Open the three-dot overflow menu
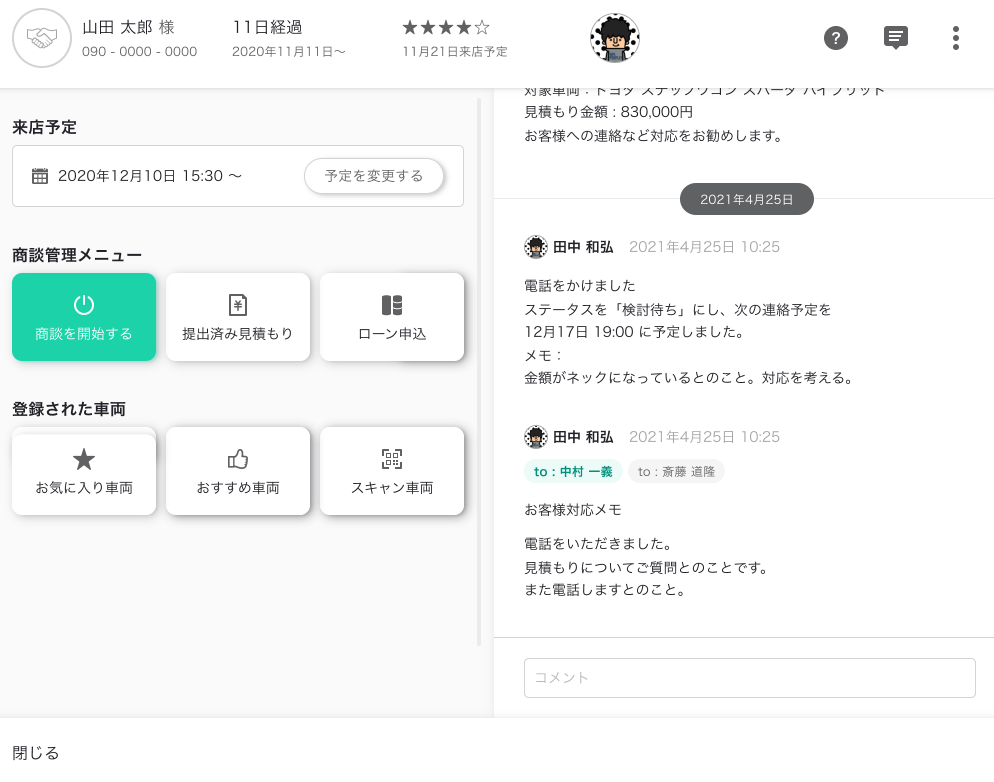994x782 pixels. pos(956,38)
